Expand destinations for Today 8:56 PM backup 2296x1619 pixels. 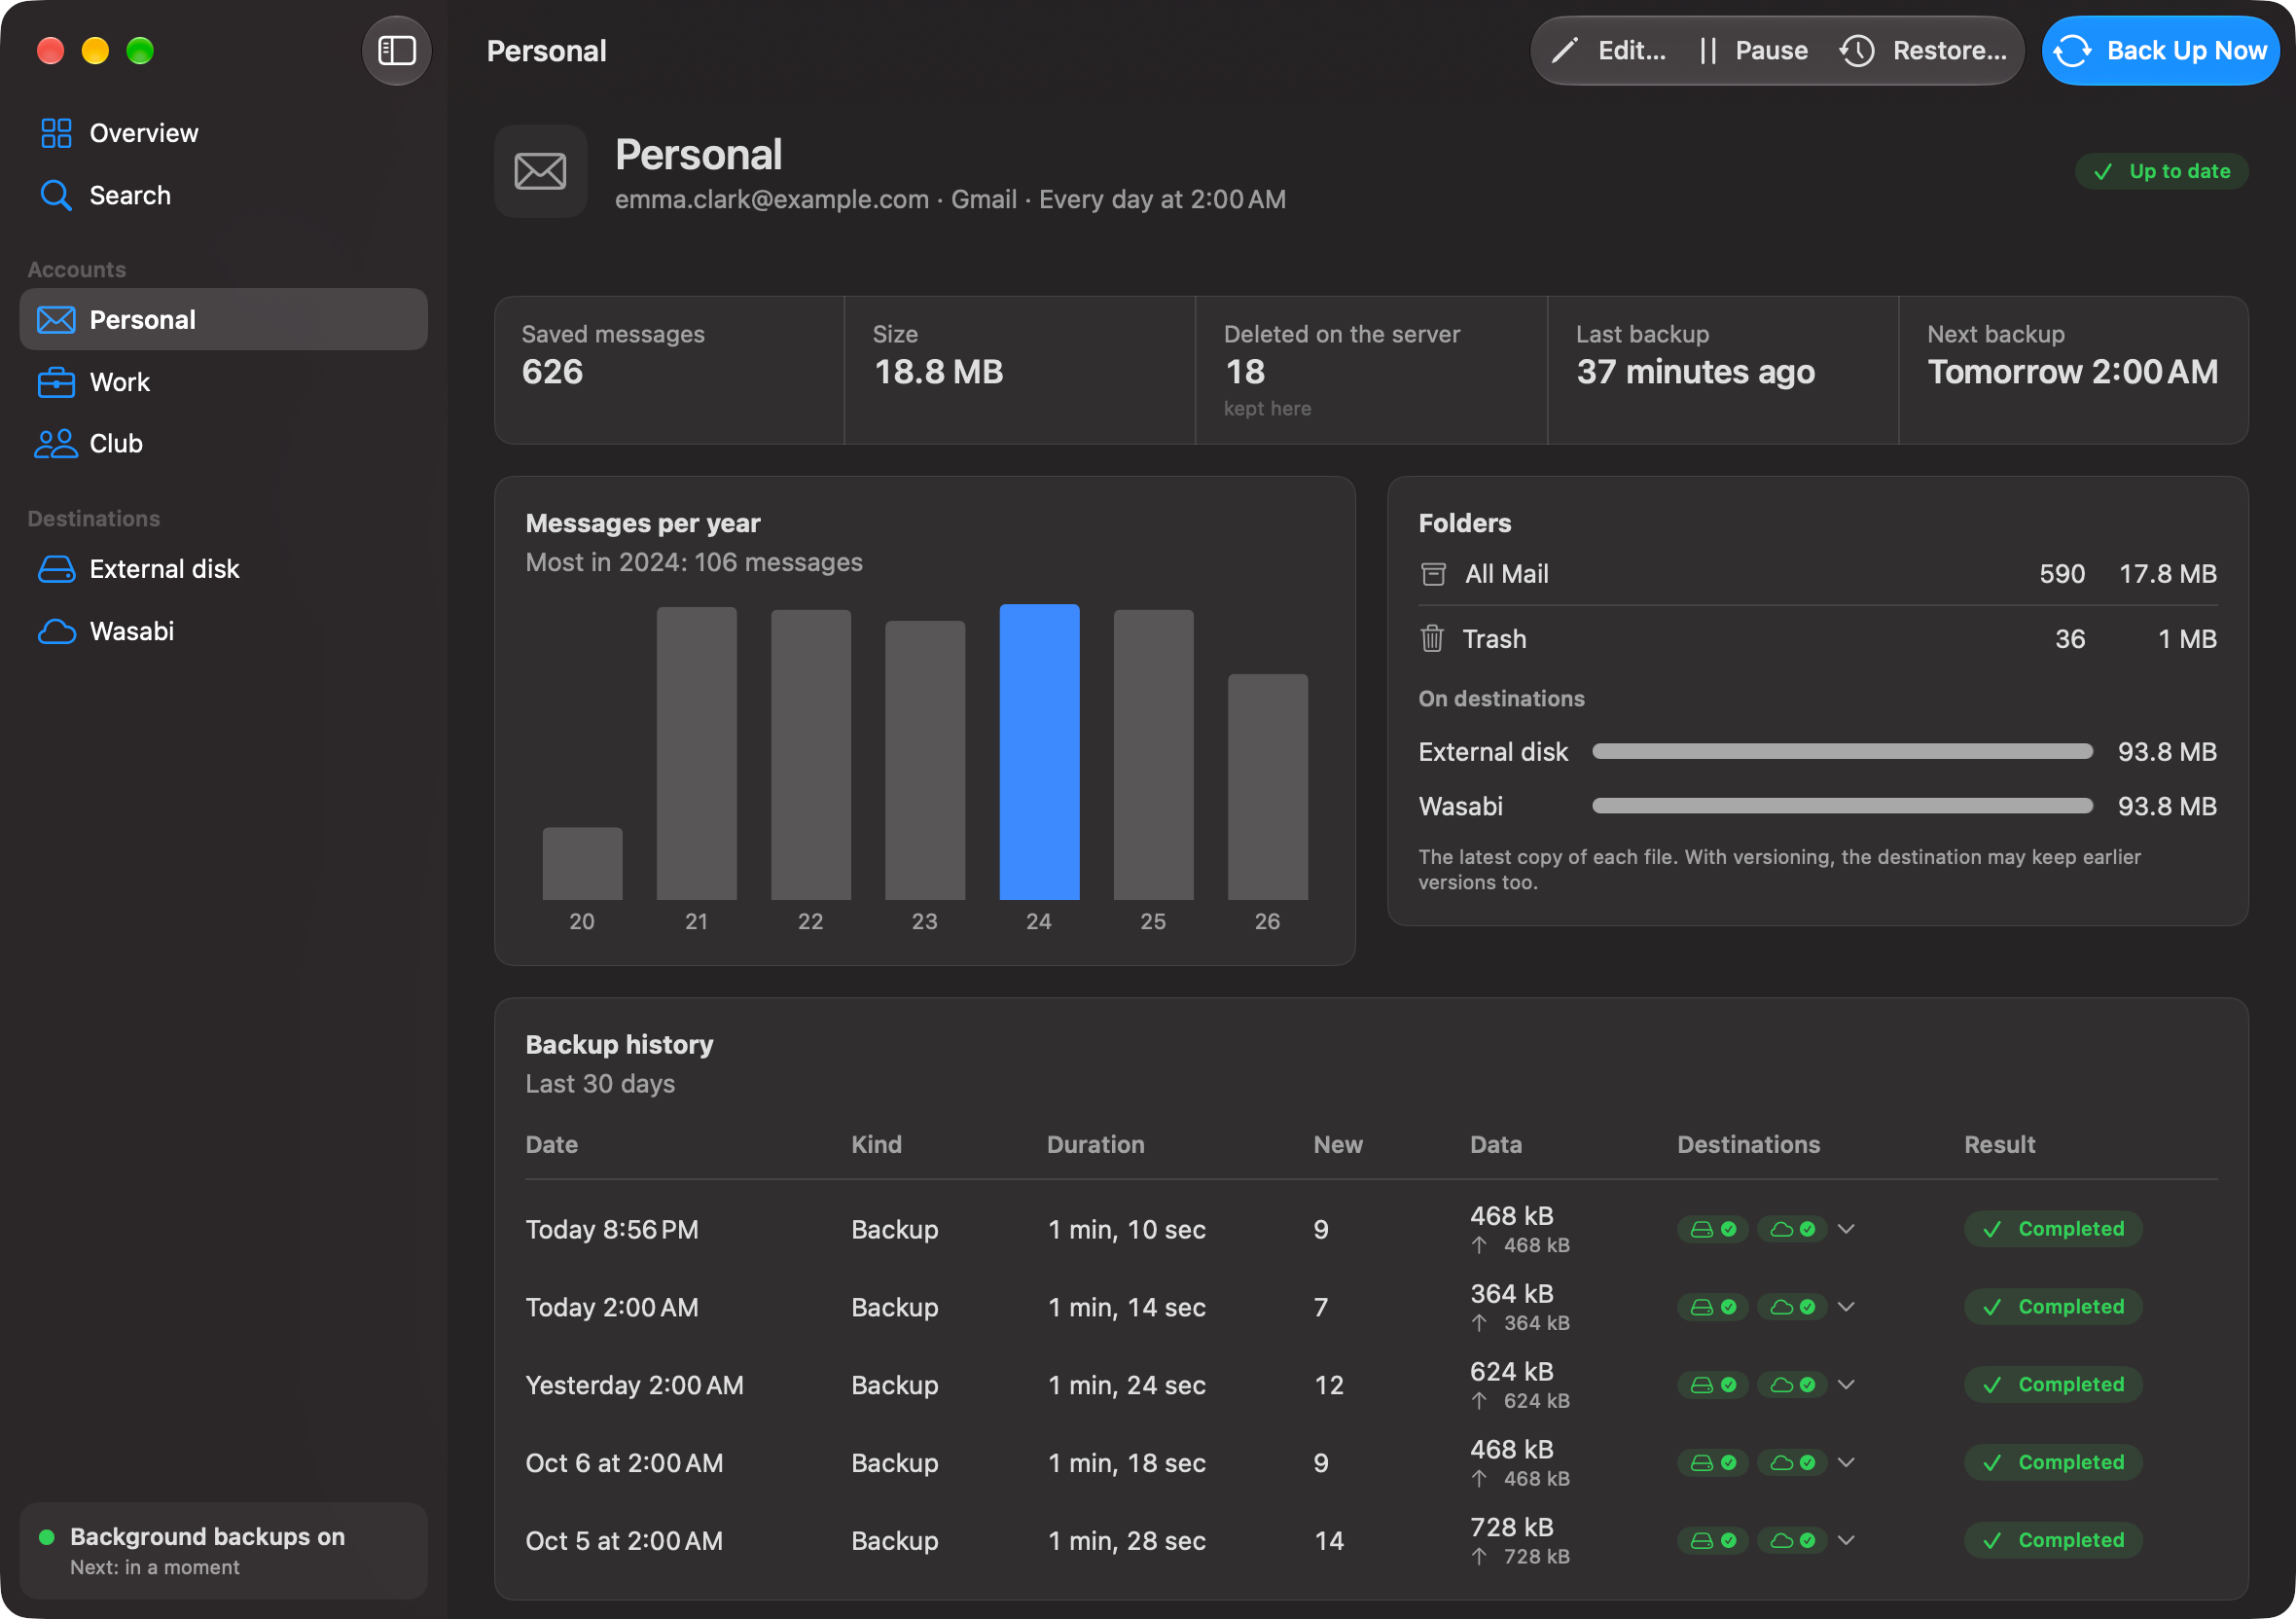click(1846, 1229)
